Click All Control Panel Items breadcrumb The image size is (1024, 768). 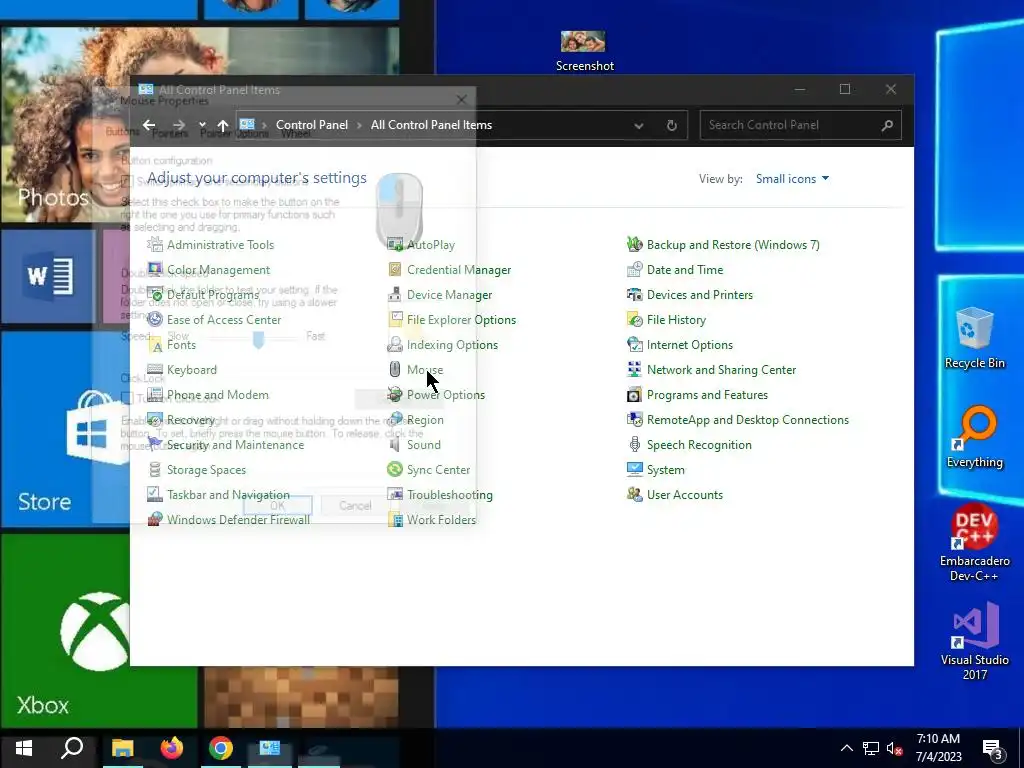pos(431,125)
